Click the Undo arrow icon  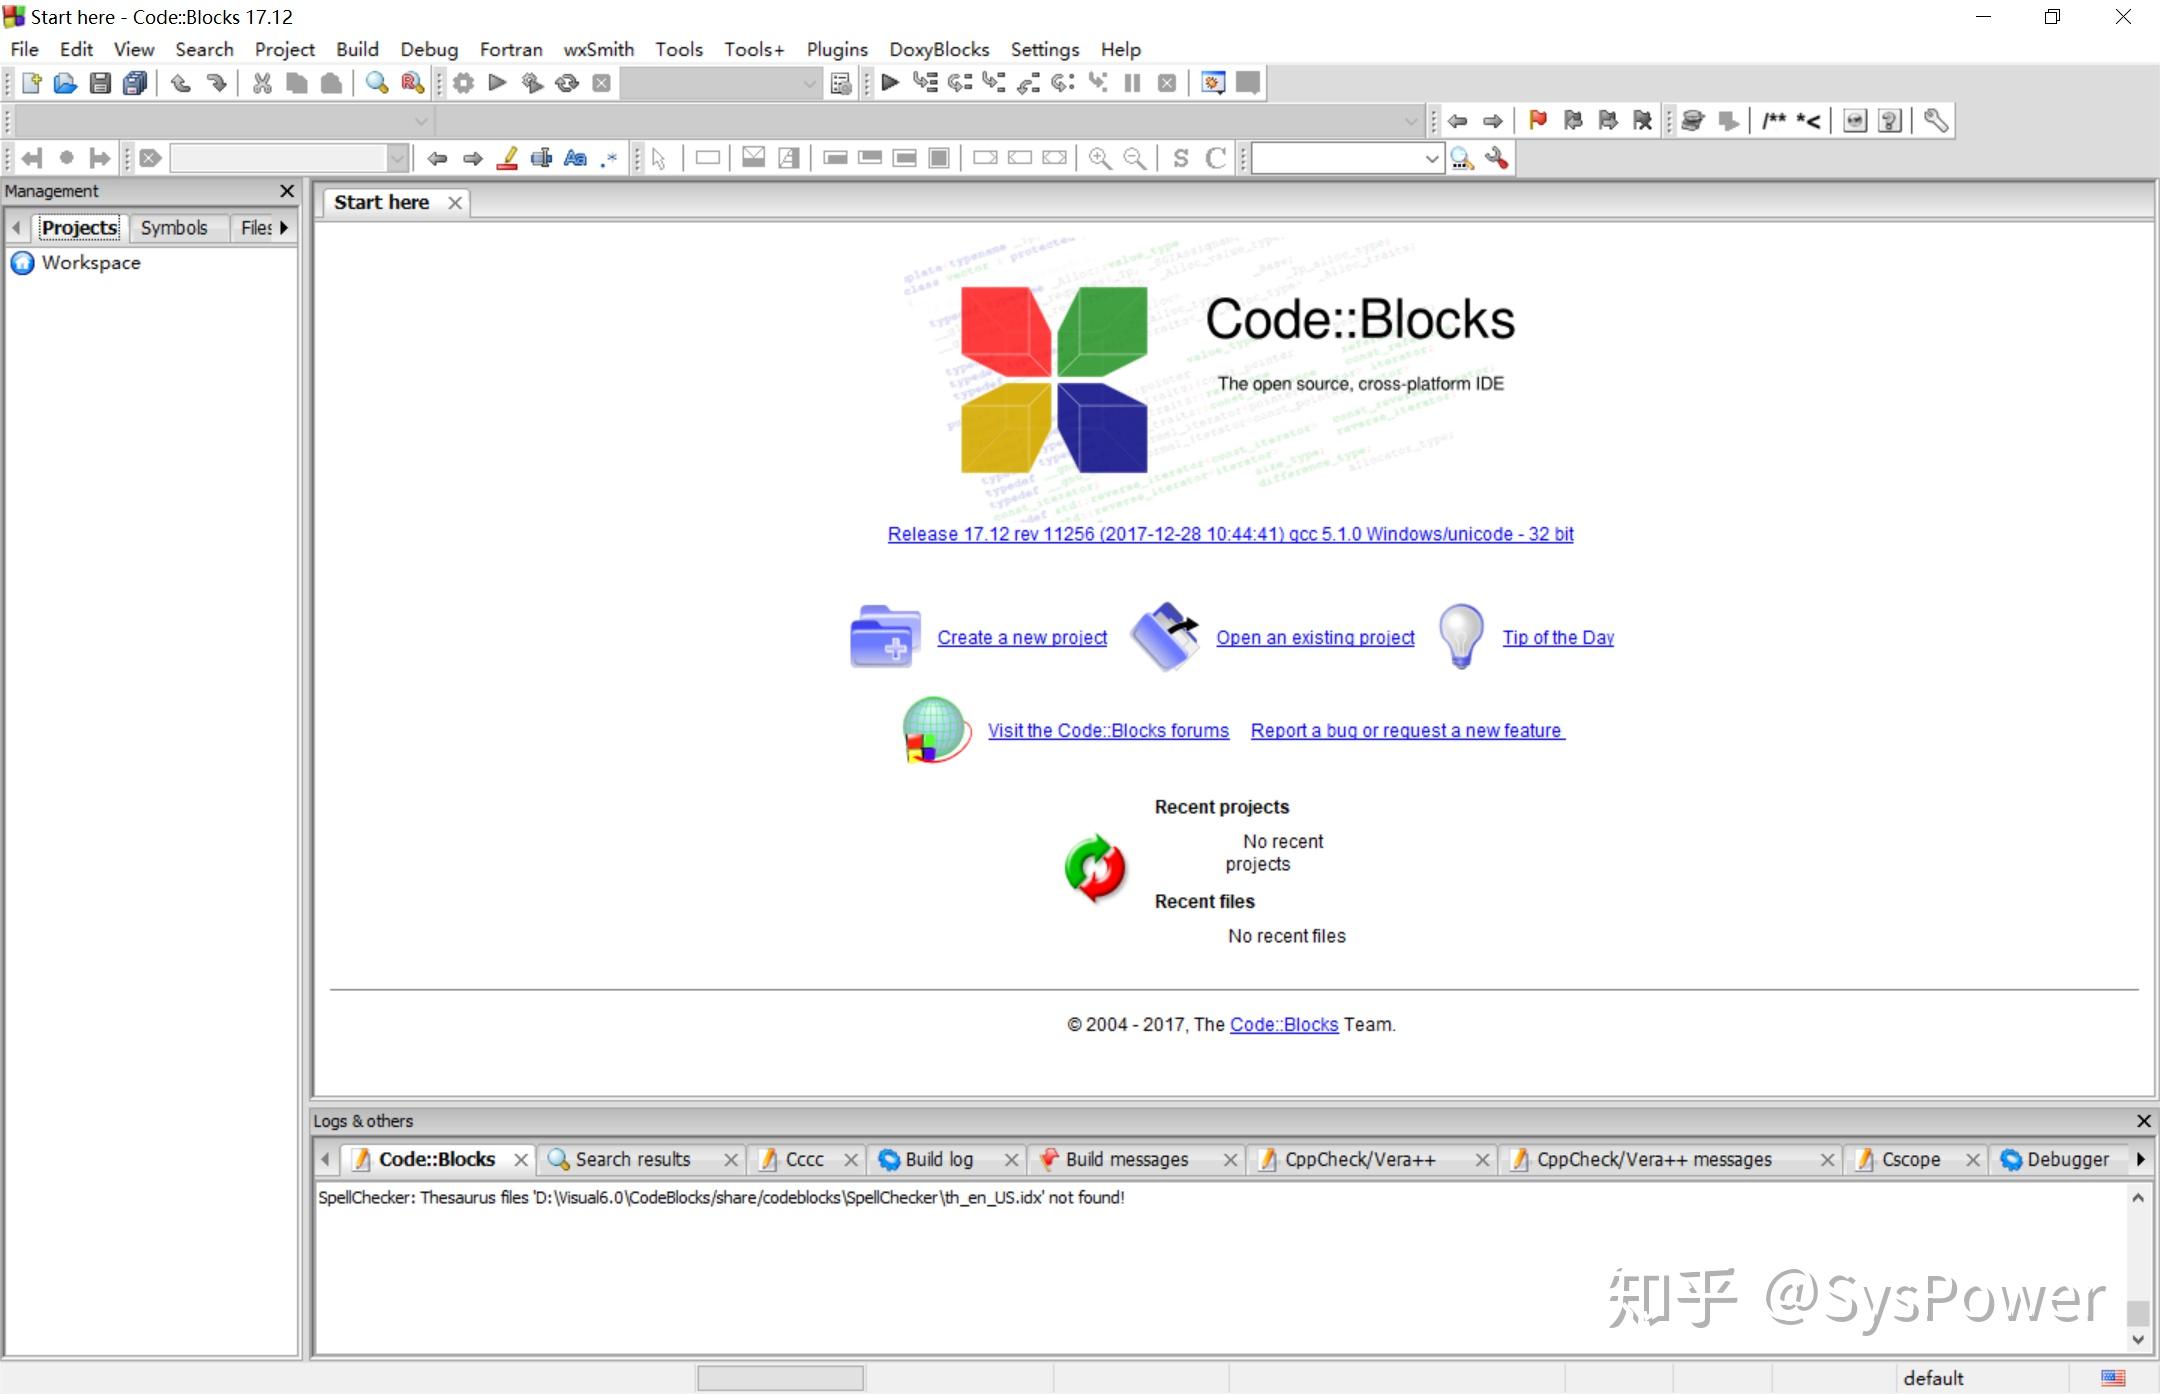pyautogui.click(x=181, y=83)
